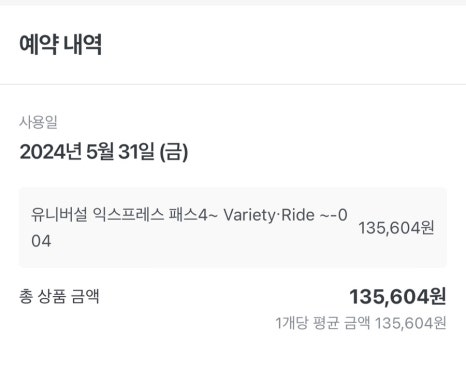The width and height of the screenshot is (466, 368).
Task: Click the bold total amount 135,604원
Action: [x=397, y=296]
